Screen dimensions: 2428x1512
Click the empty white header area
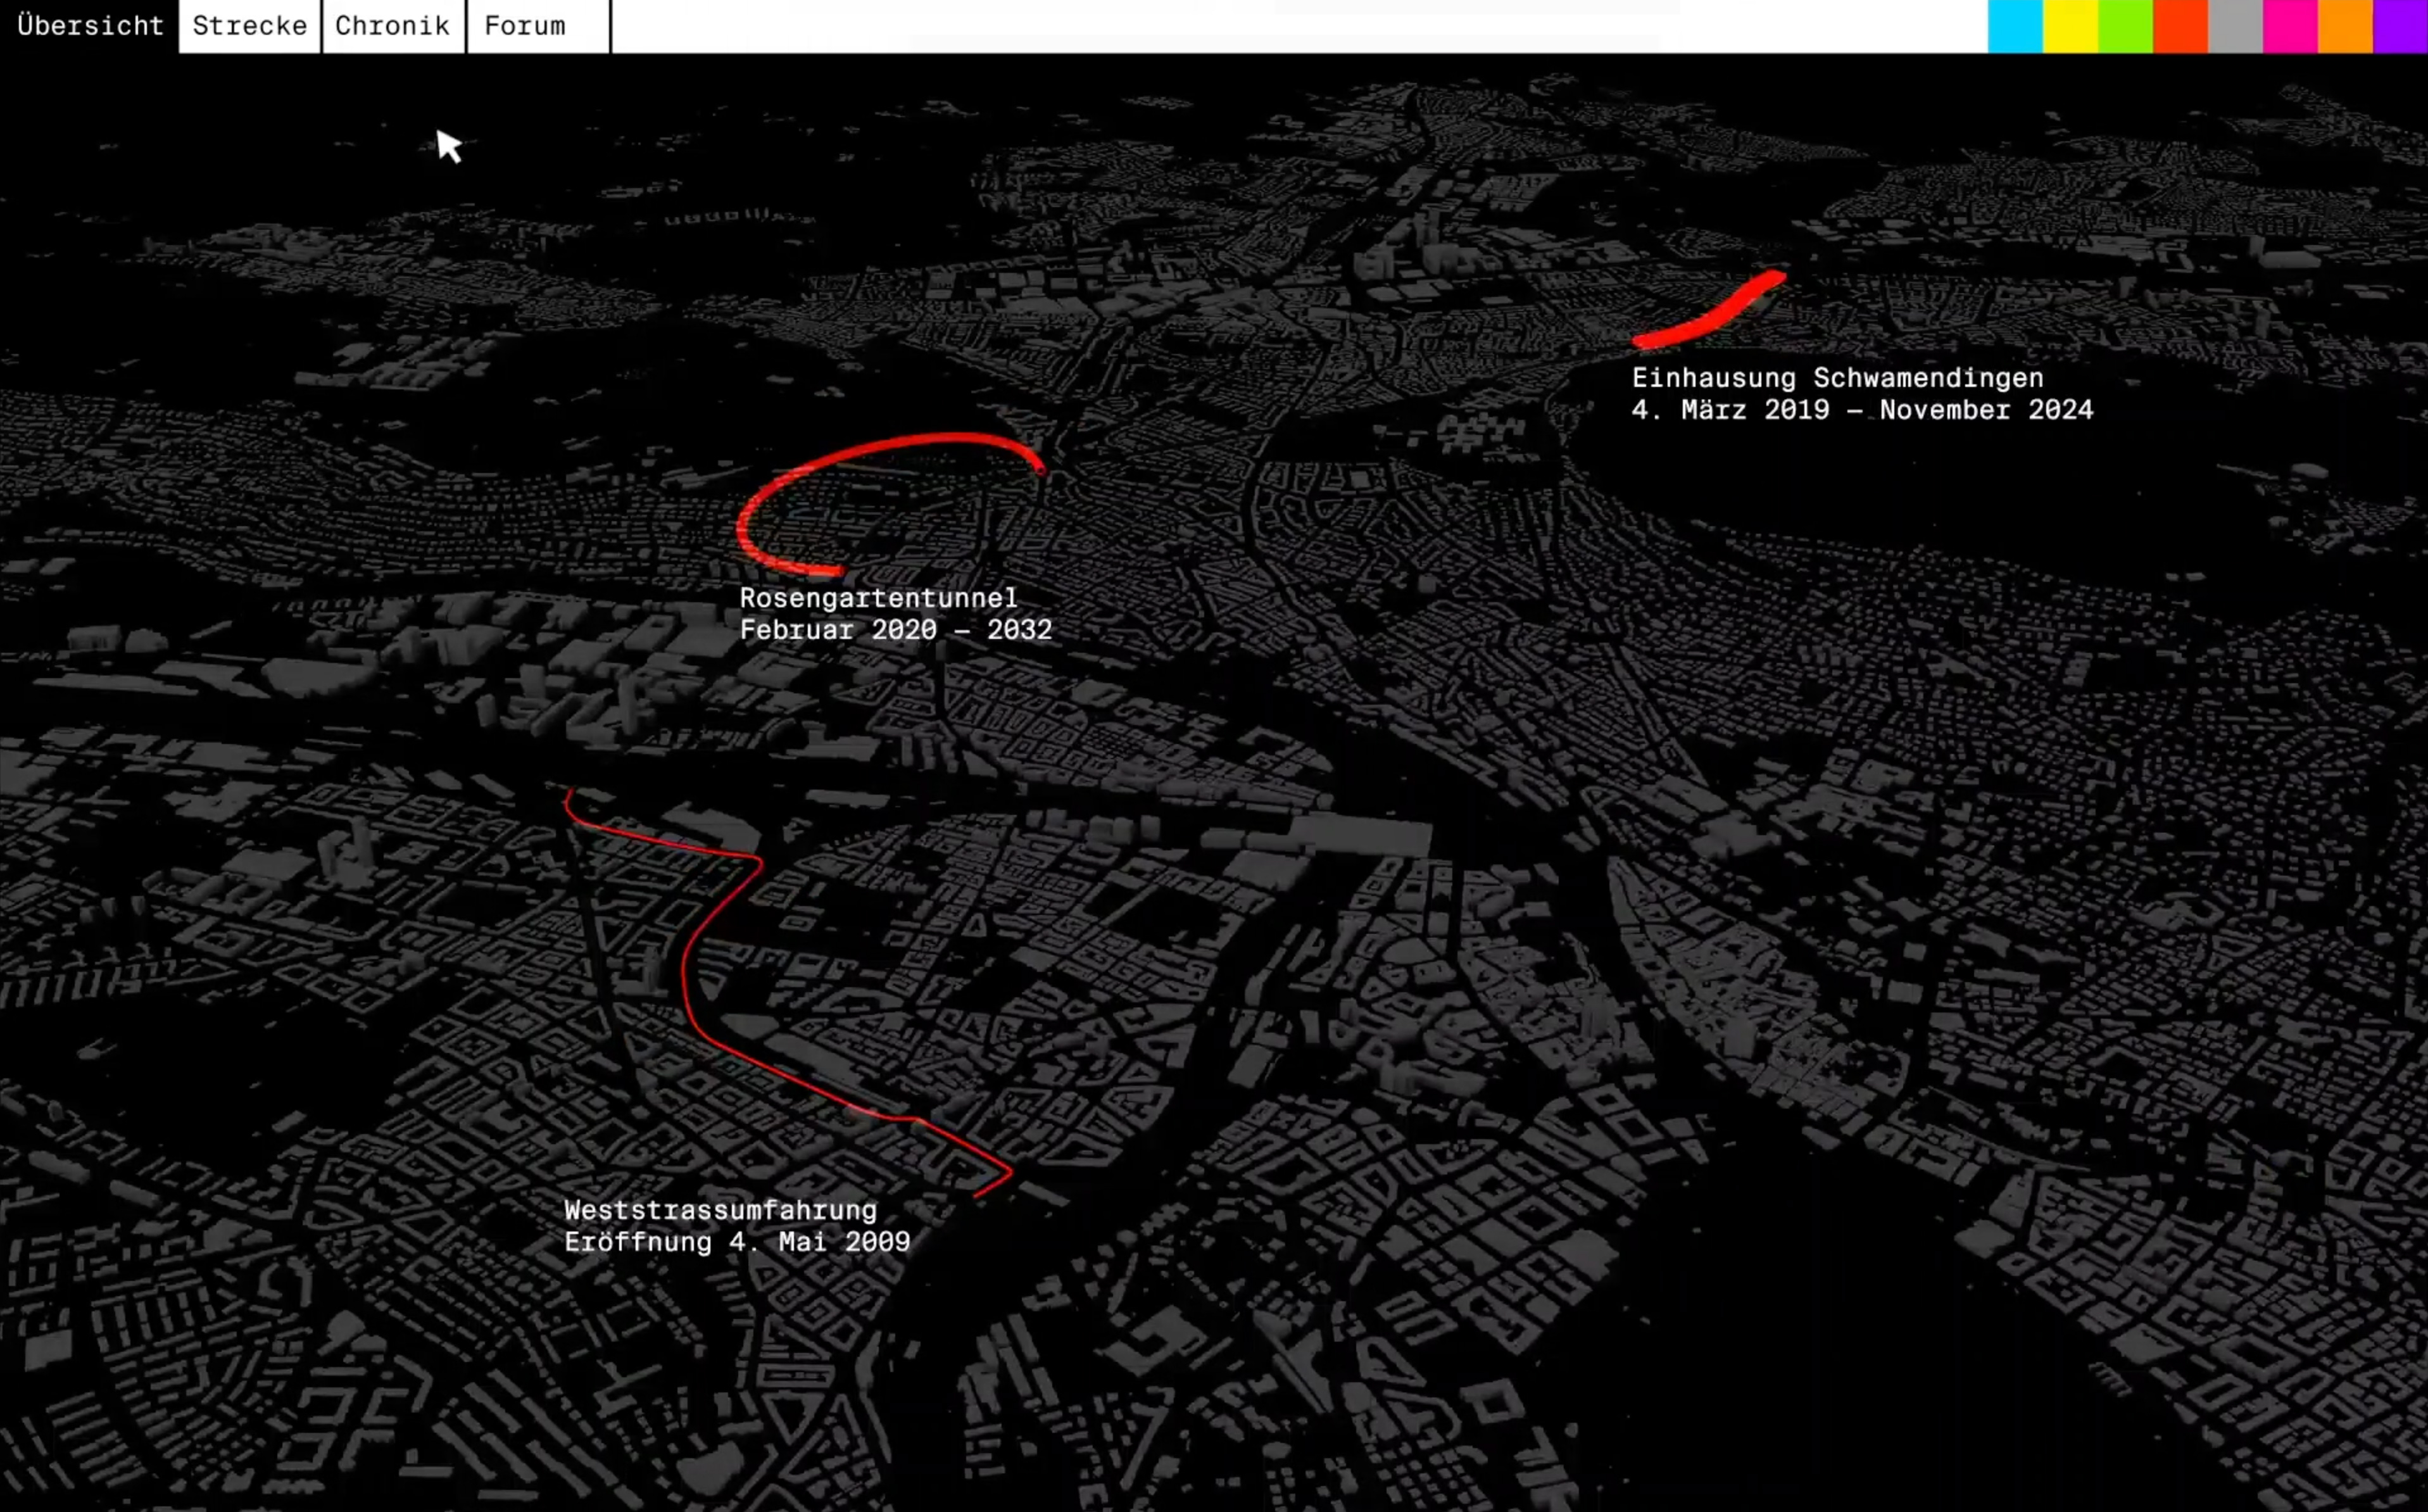[1300, 26]
